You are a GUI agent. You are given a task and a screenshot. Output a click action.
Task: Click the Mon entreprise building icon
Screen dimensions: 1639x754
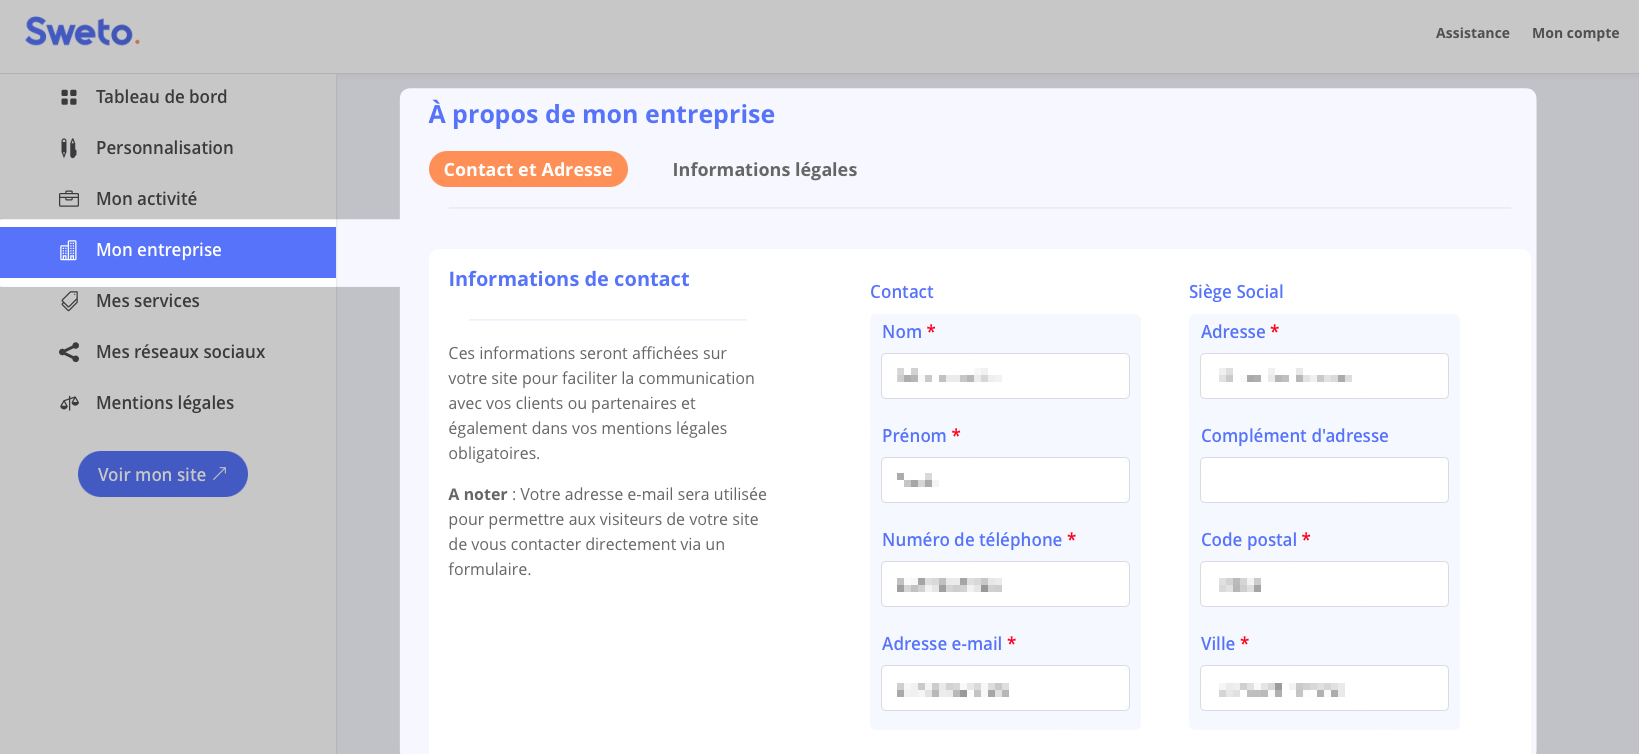pyautogui.click(x=69, y=250)
